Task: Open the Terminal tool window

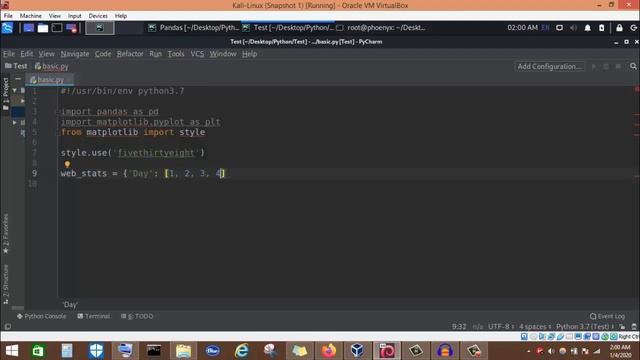Action: coord(93,316)
